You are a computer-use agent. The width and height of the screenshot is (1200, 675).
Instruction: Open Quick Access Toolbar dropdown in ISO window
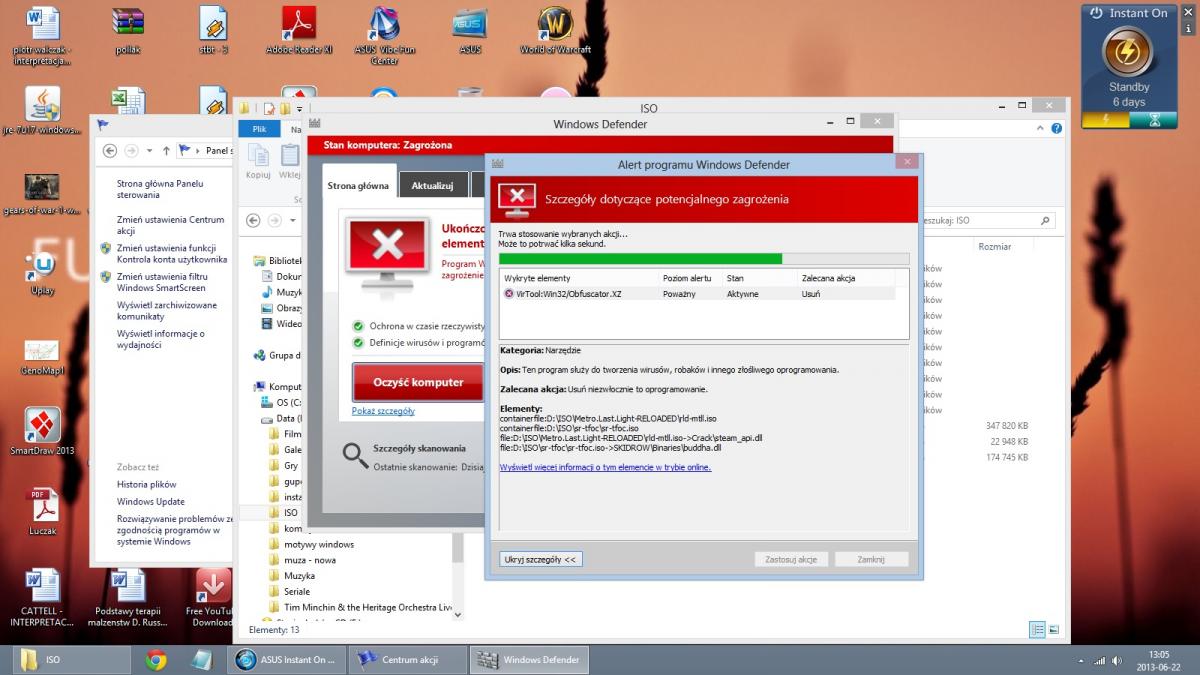(299, 108)
